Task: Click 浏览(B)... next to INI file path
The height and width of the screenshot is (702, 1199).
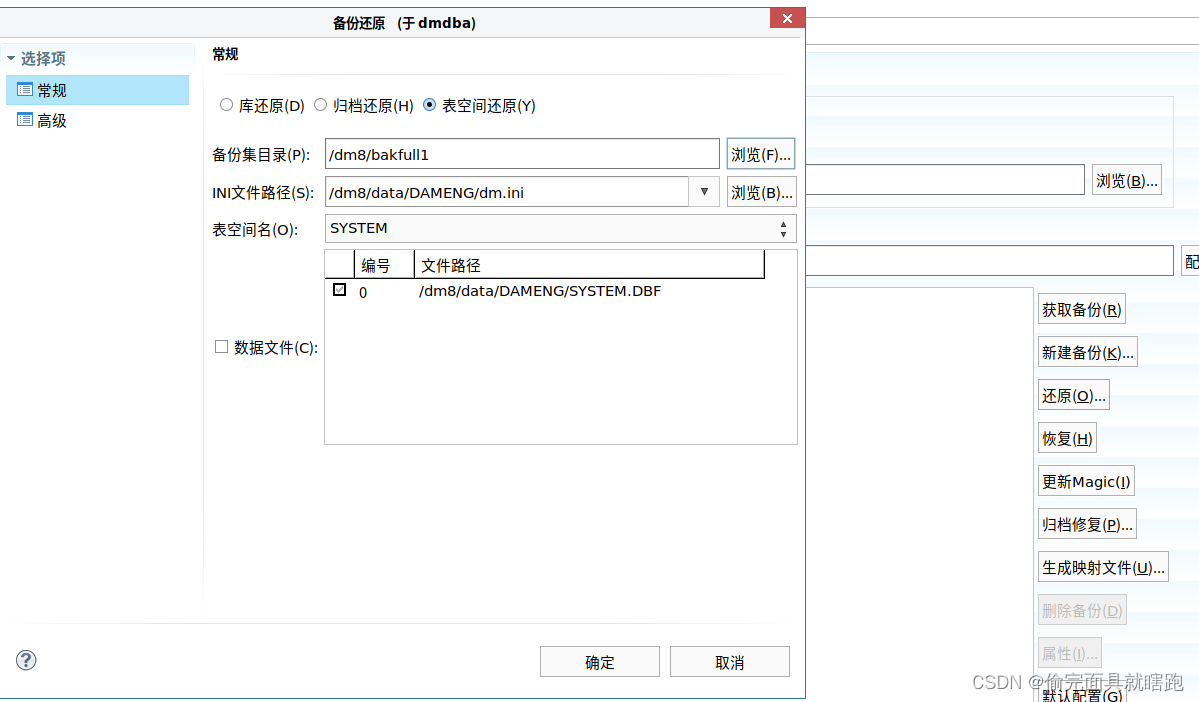Action: click(x=761, y=192)
